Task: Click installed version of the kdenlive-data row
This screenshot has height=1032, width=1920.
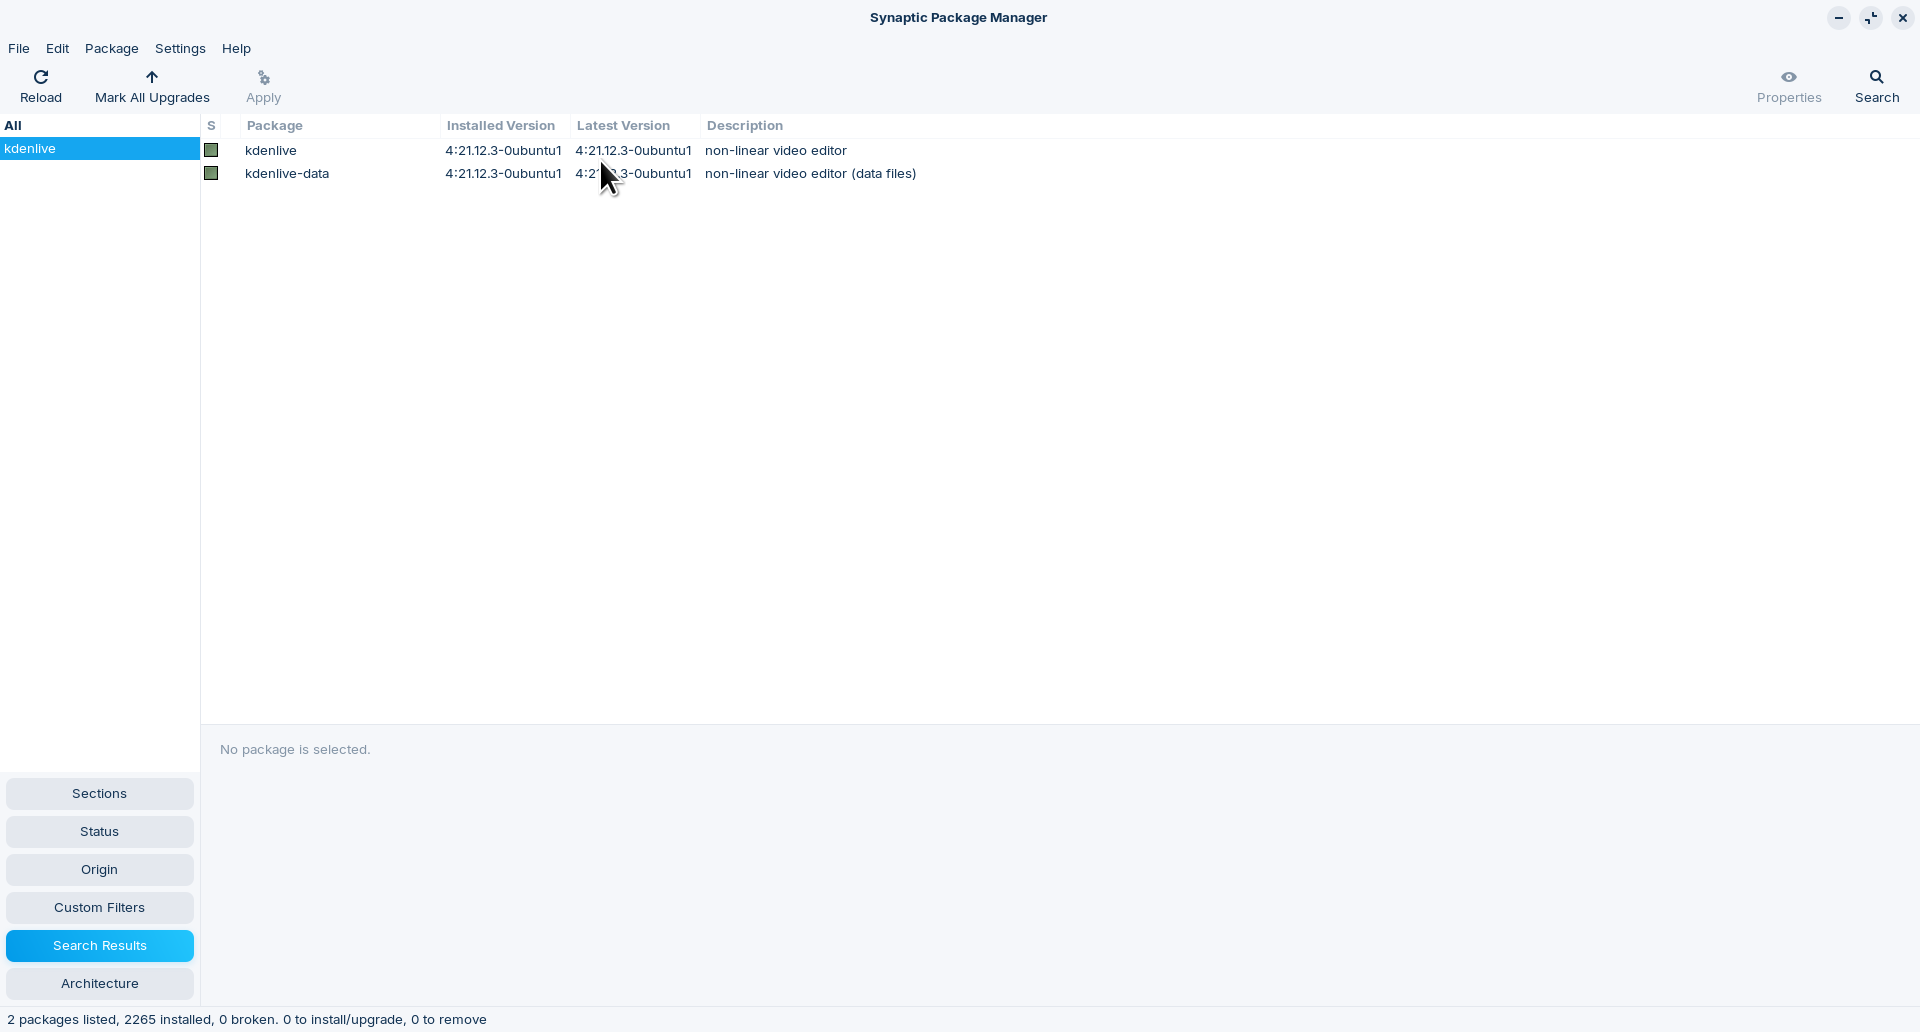Action: click(503, 173)
